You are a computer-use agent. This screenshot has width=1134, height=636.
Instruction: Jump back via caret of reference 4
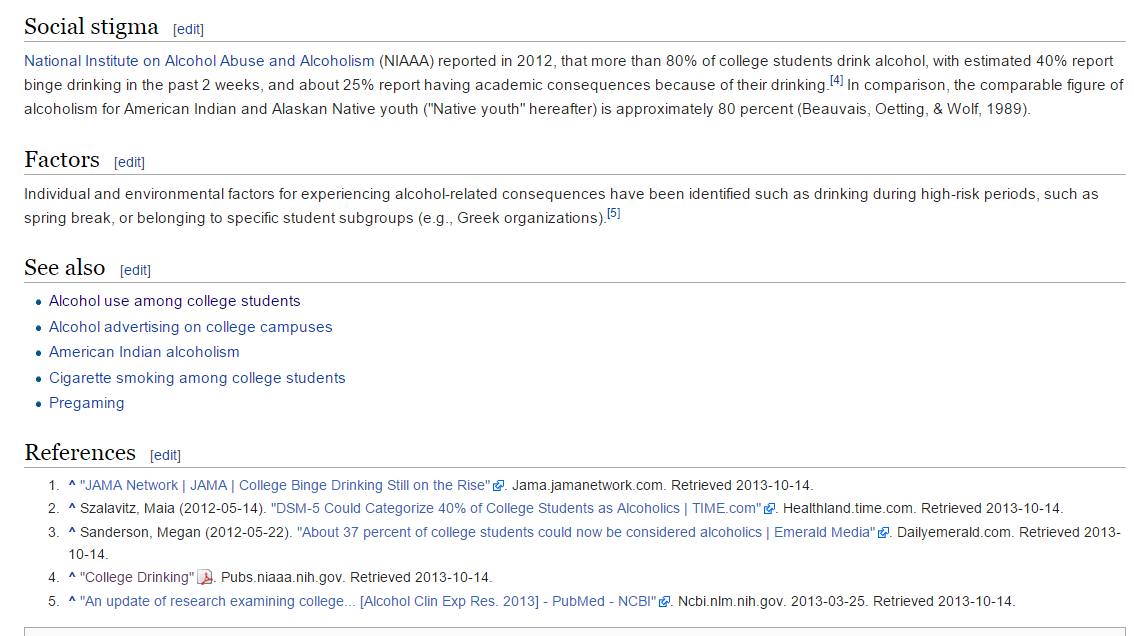tap(72, 577)
